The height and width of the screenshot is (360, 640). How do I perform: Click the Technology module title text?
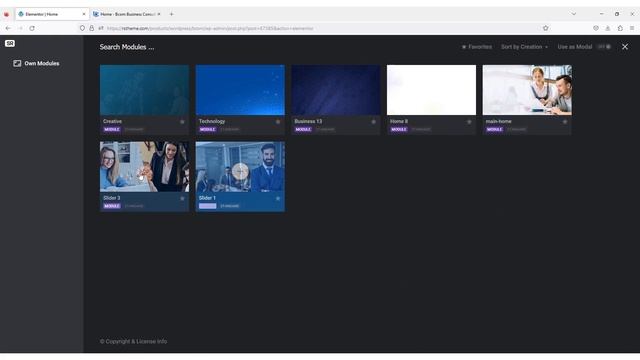pyautogui.click(x=212, y=121)
